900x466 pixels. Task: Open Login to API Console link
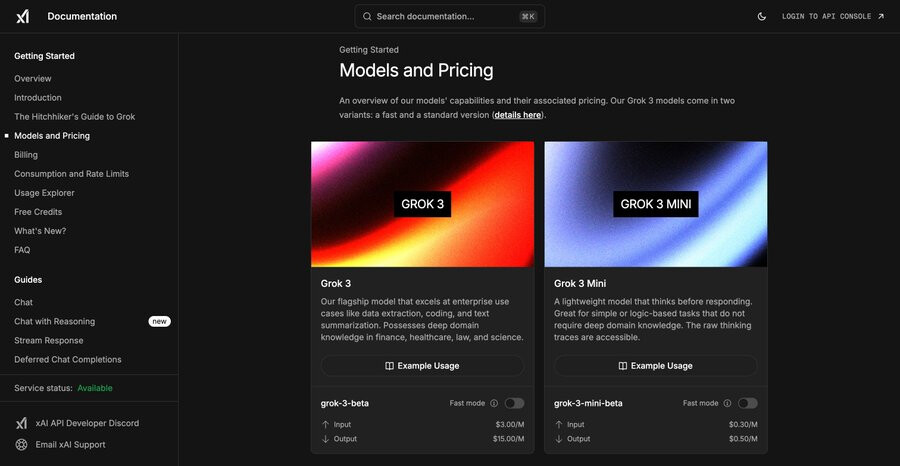click(x=833, y=17)
